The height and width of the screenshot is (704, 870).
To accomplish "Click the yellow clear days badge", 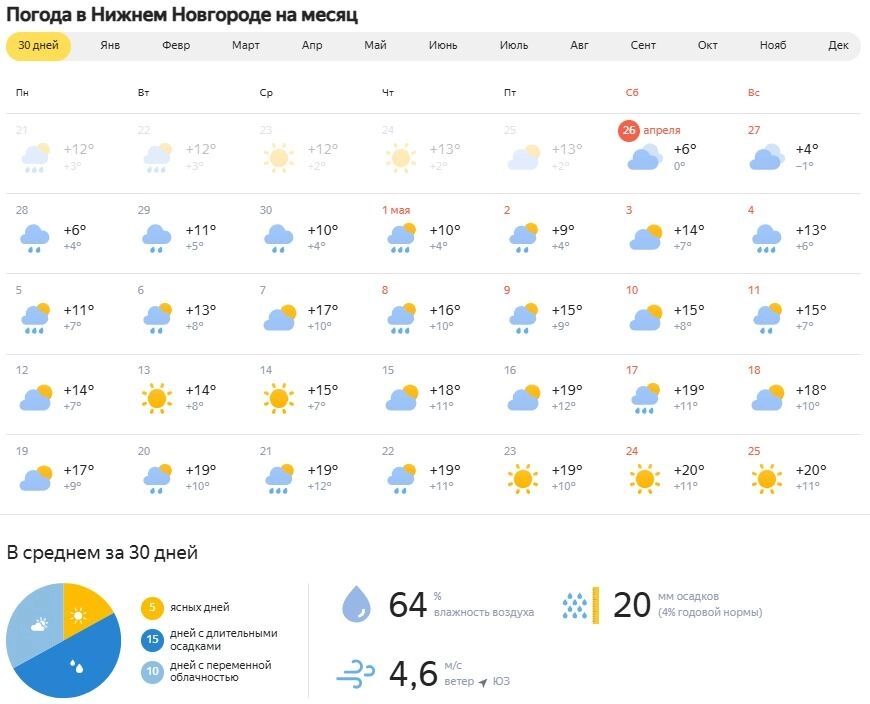I will tap(153, 607).
